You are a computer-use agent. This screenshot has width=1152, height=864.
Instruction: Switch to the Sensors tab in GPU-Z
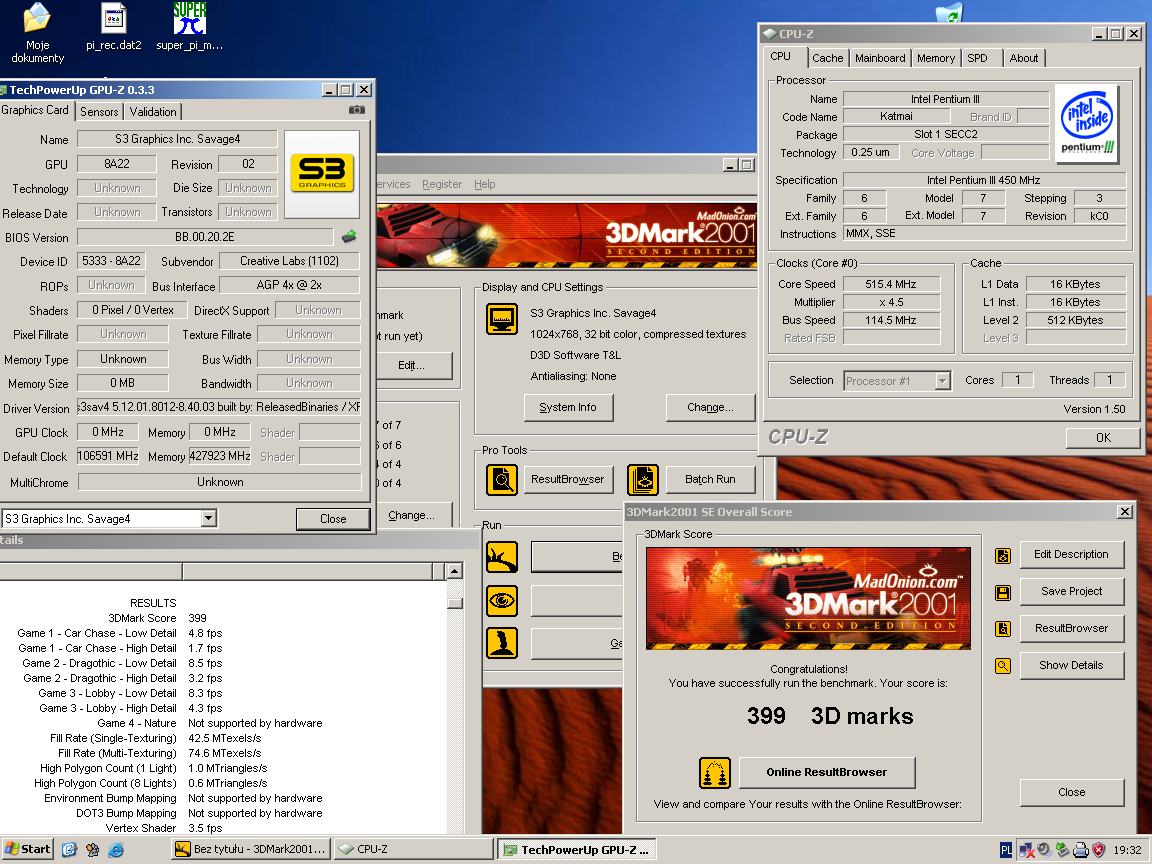click(99, 112)
